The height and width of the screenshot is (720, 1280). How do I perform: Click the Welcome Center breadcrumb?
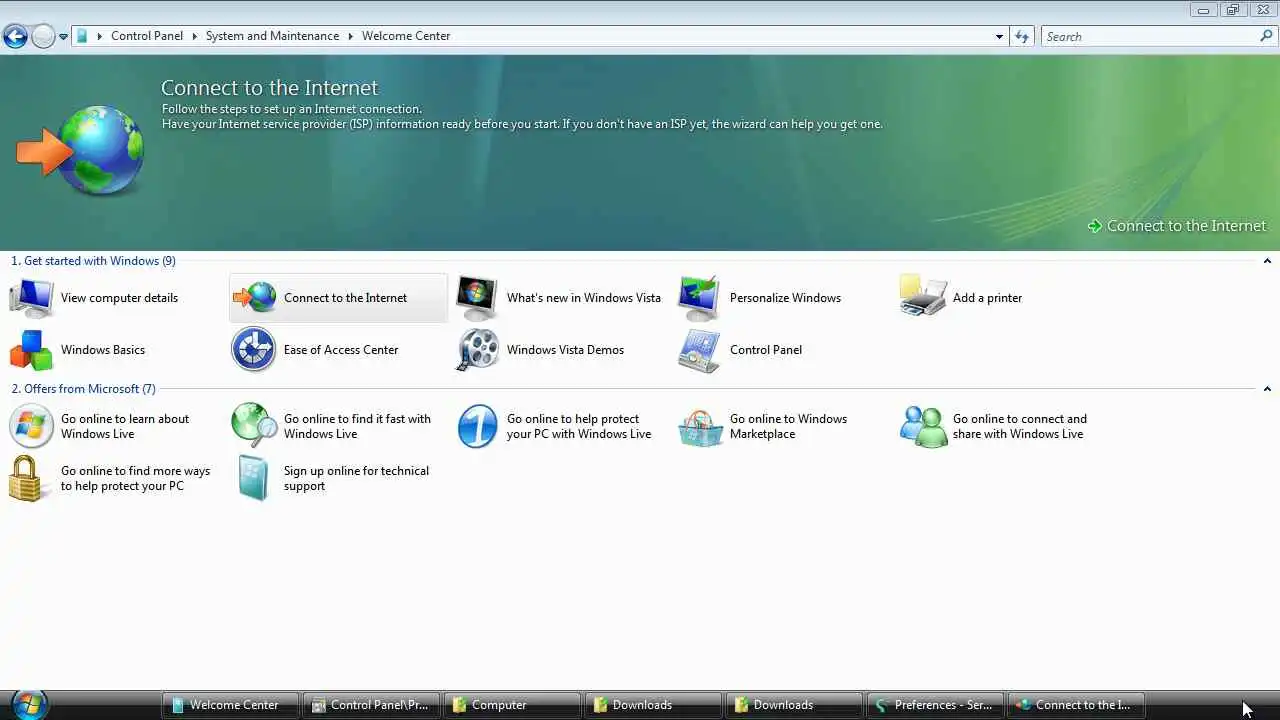pyautogui.click(x=406, y=36)
